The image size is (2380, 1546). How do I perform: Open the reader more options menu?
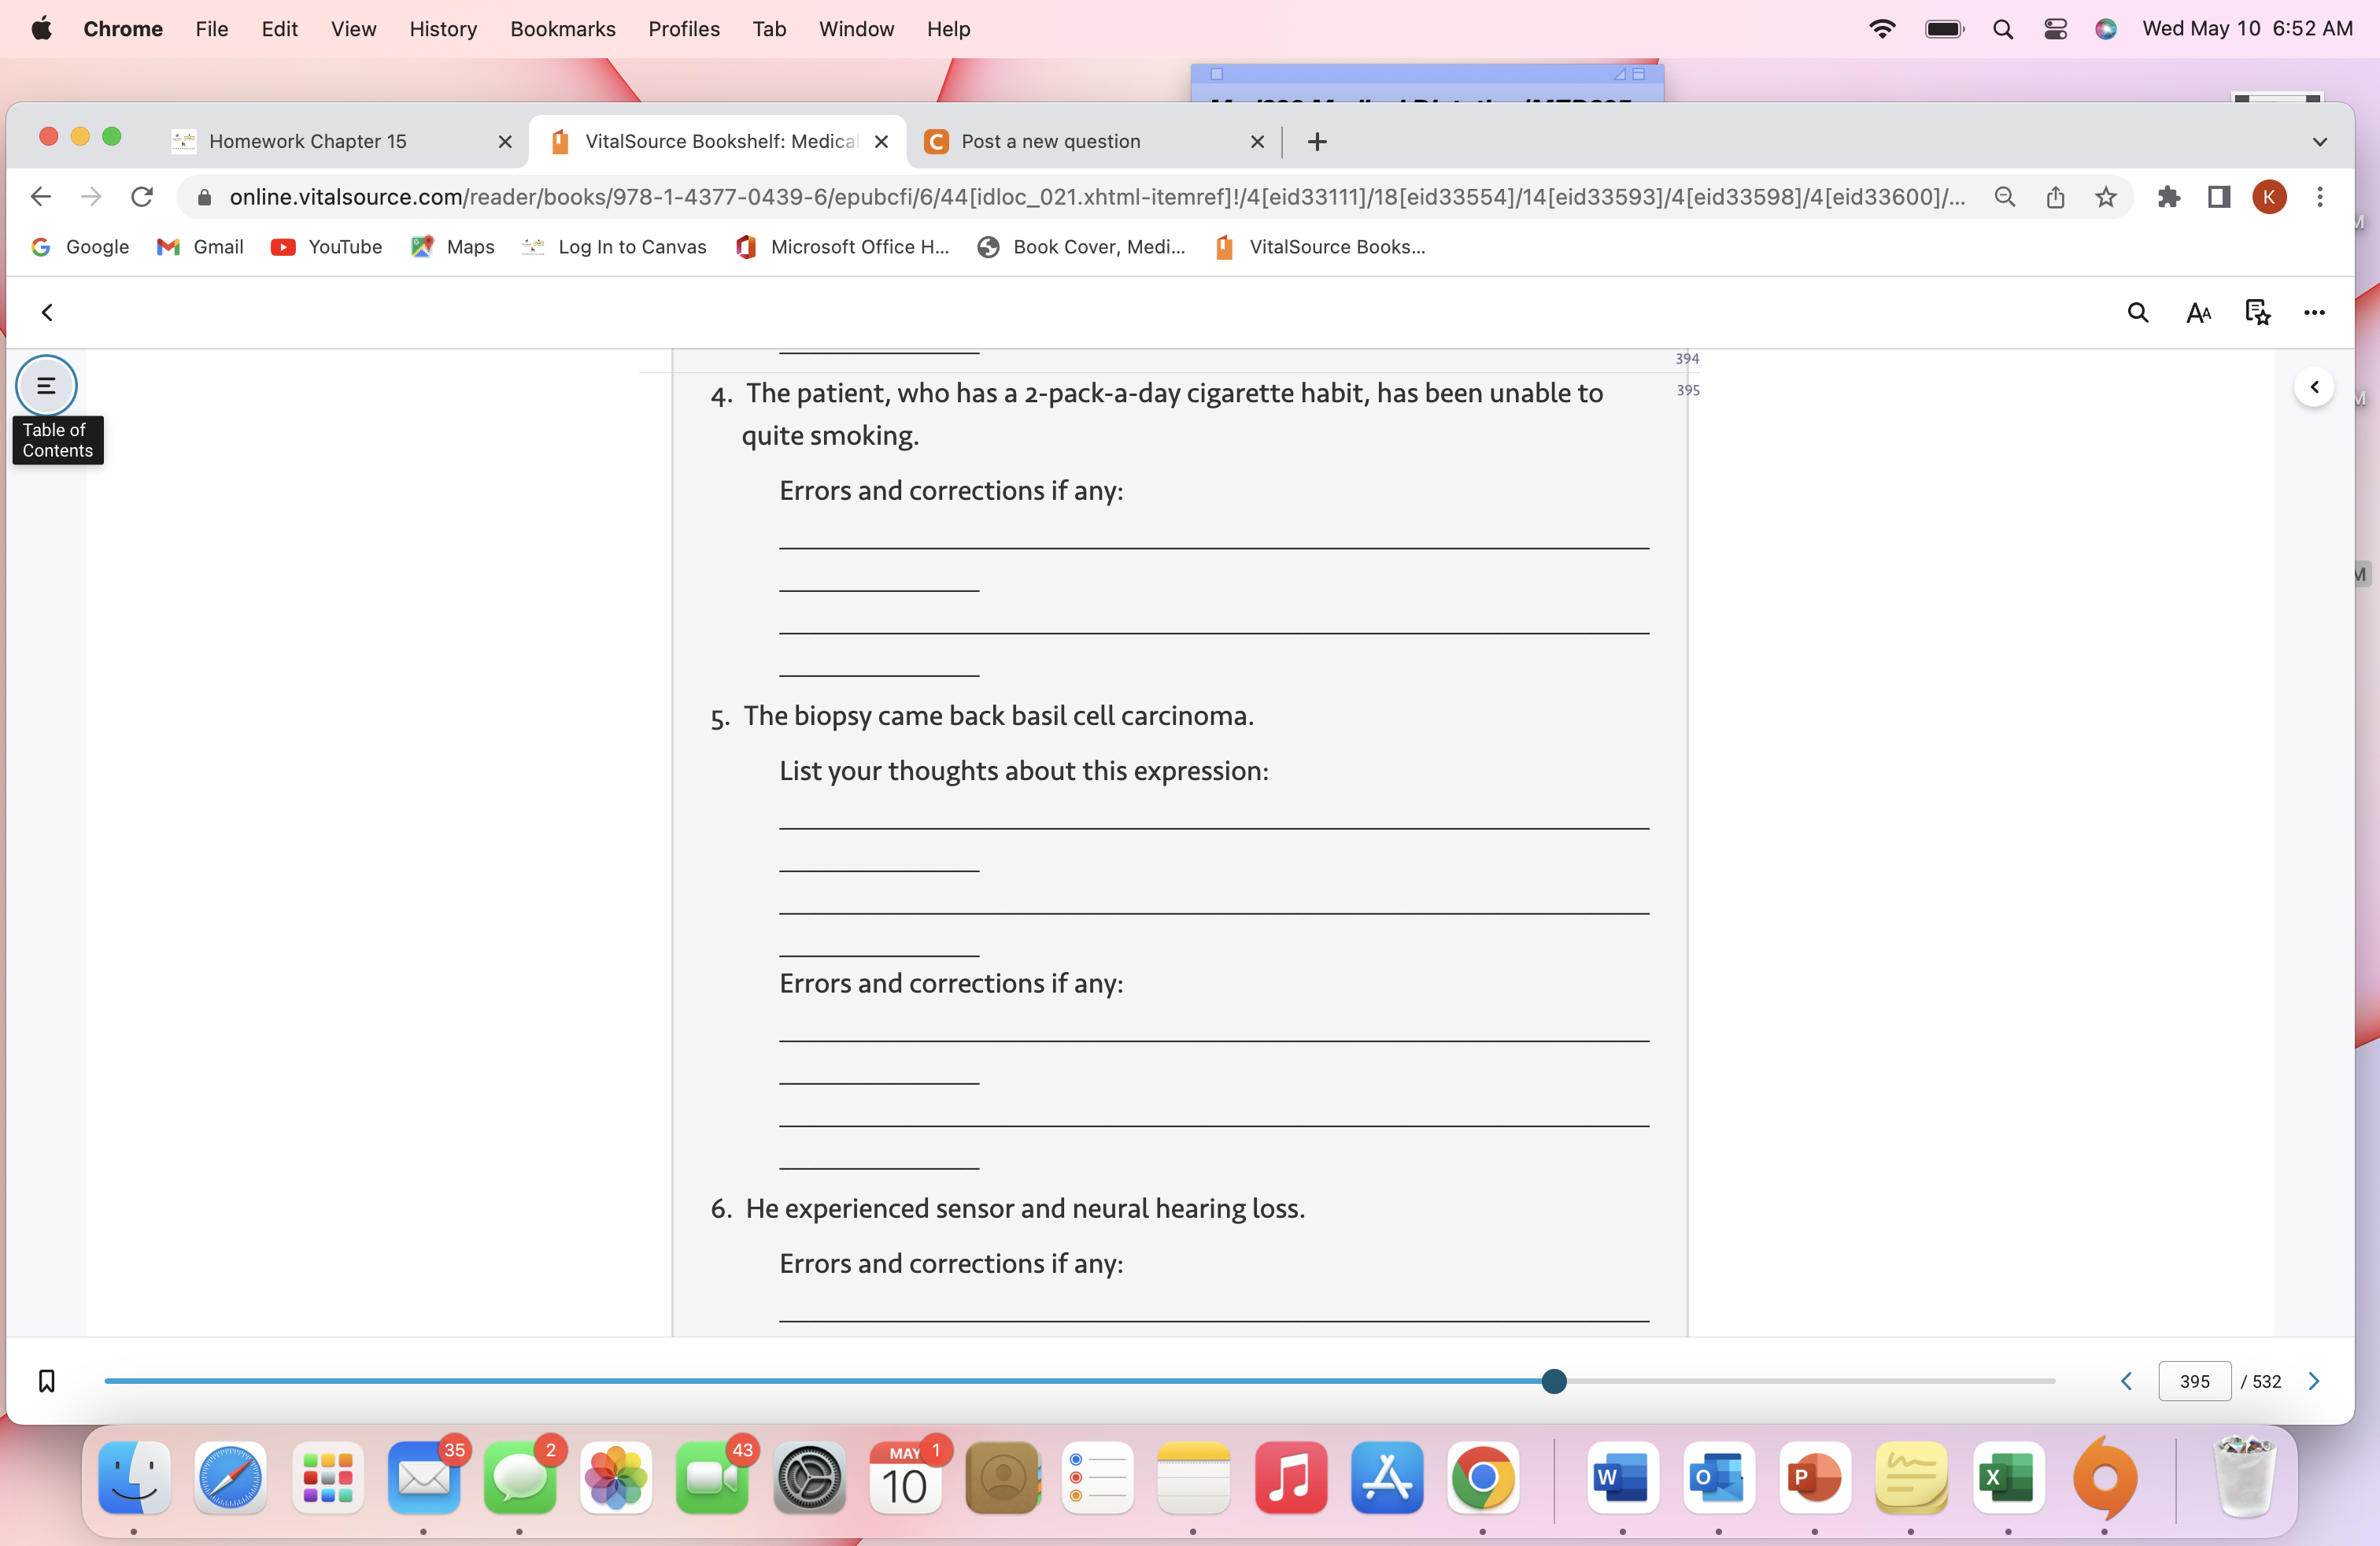2314,313
